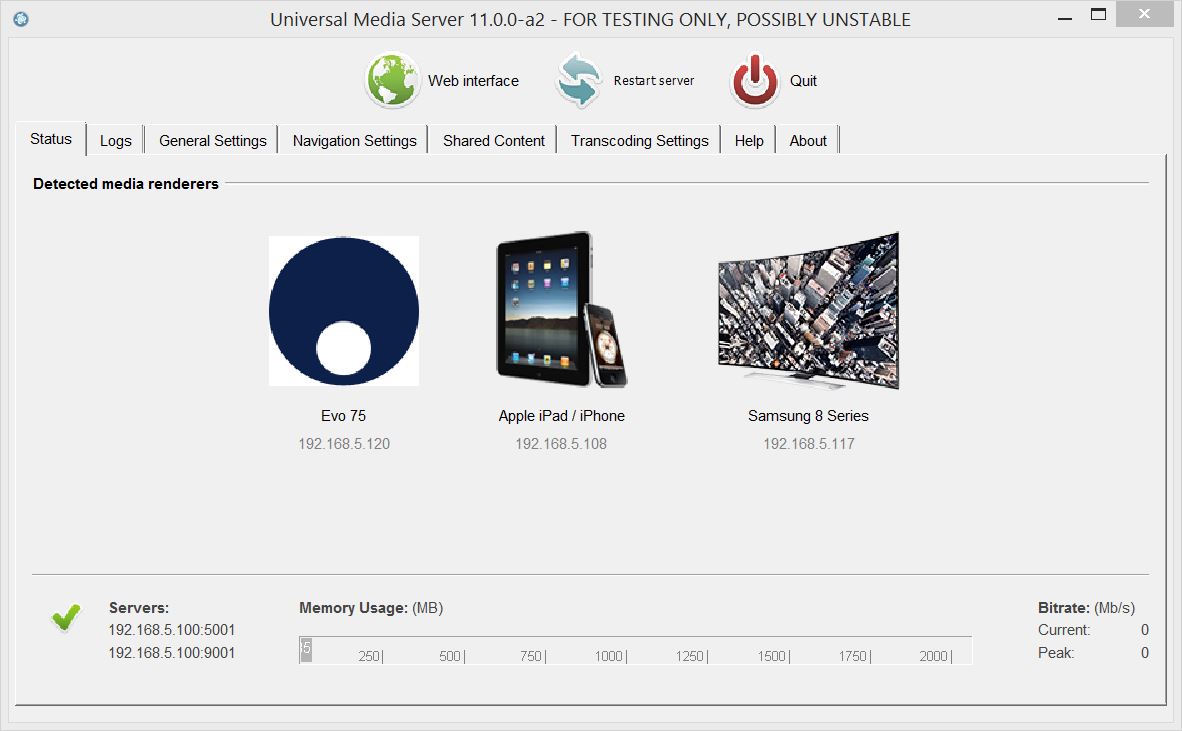
Task: Click the Restart server label
Action: point(654,81)
